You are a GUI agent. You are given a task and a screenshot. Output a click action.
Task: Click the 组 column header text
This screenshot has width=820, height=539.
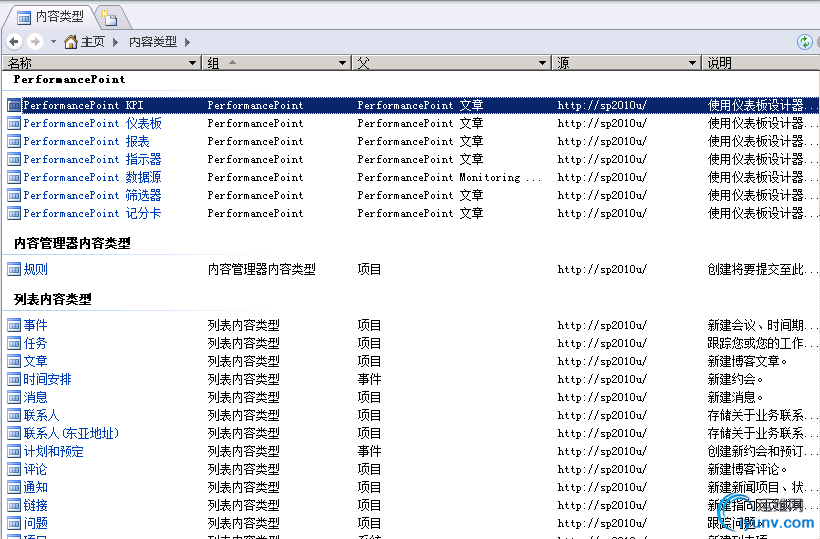[213, 63]
